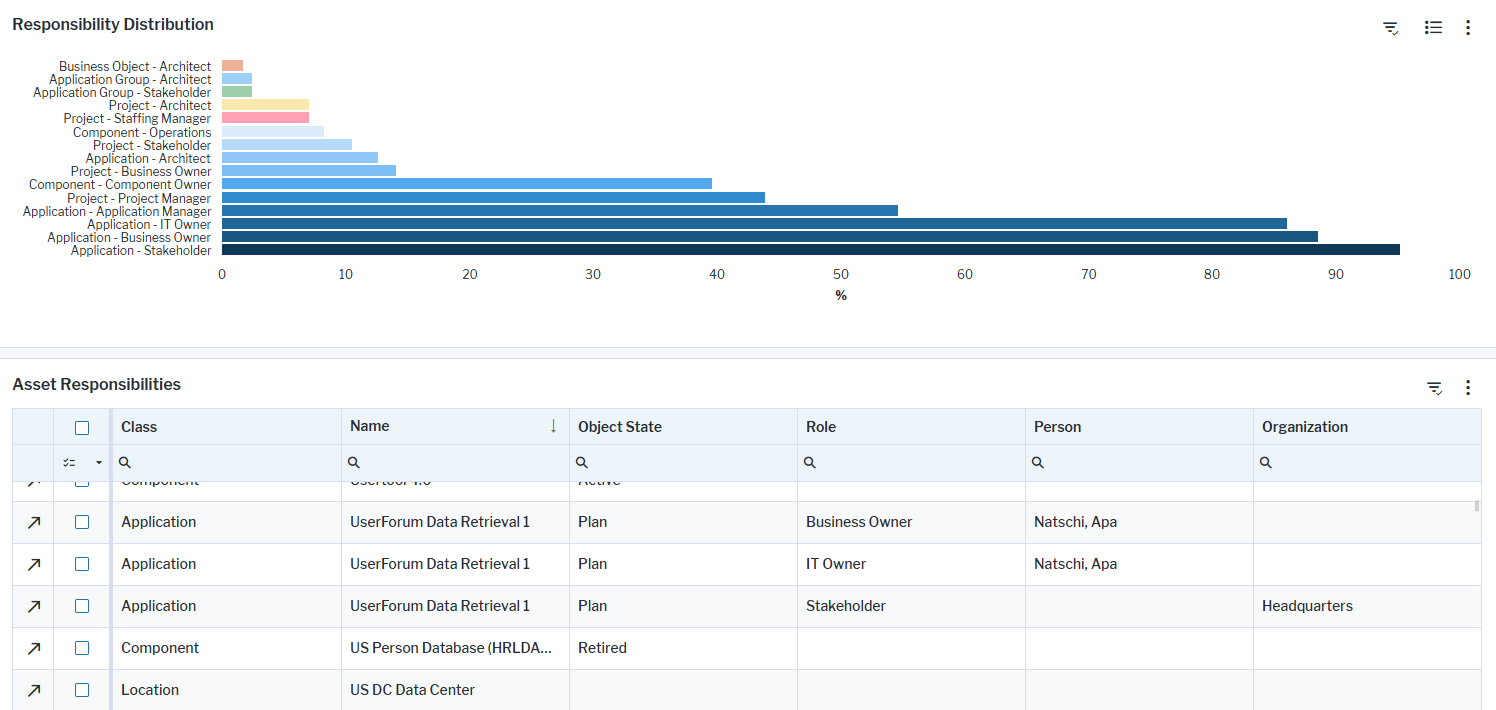Click the Object State column header
The width and height of the screenshot is (1496, 710).
click(620, 427)
